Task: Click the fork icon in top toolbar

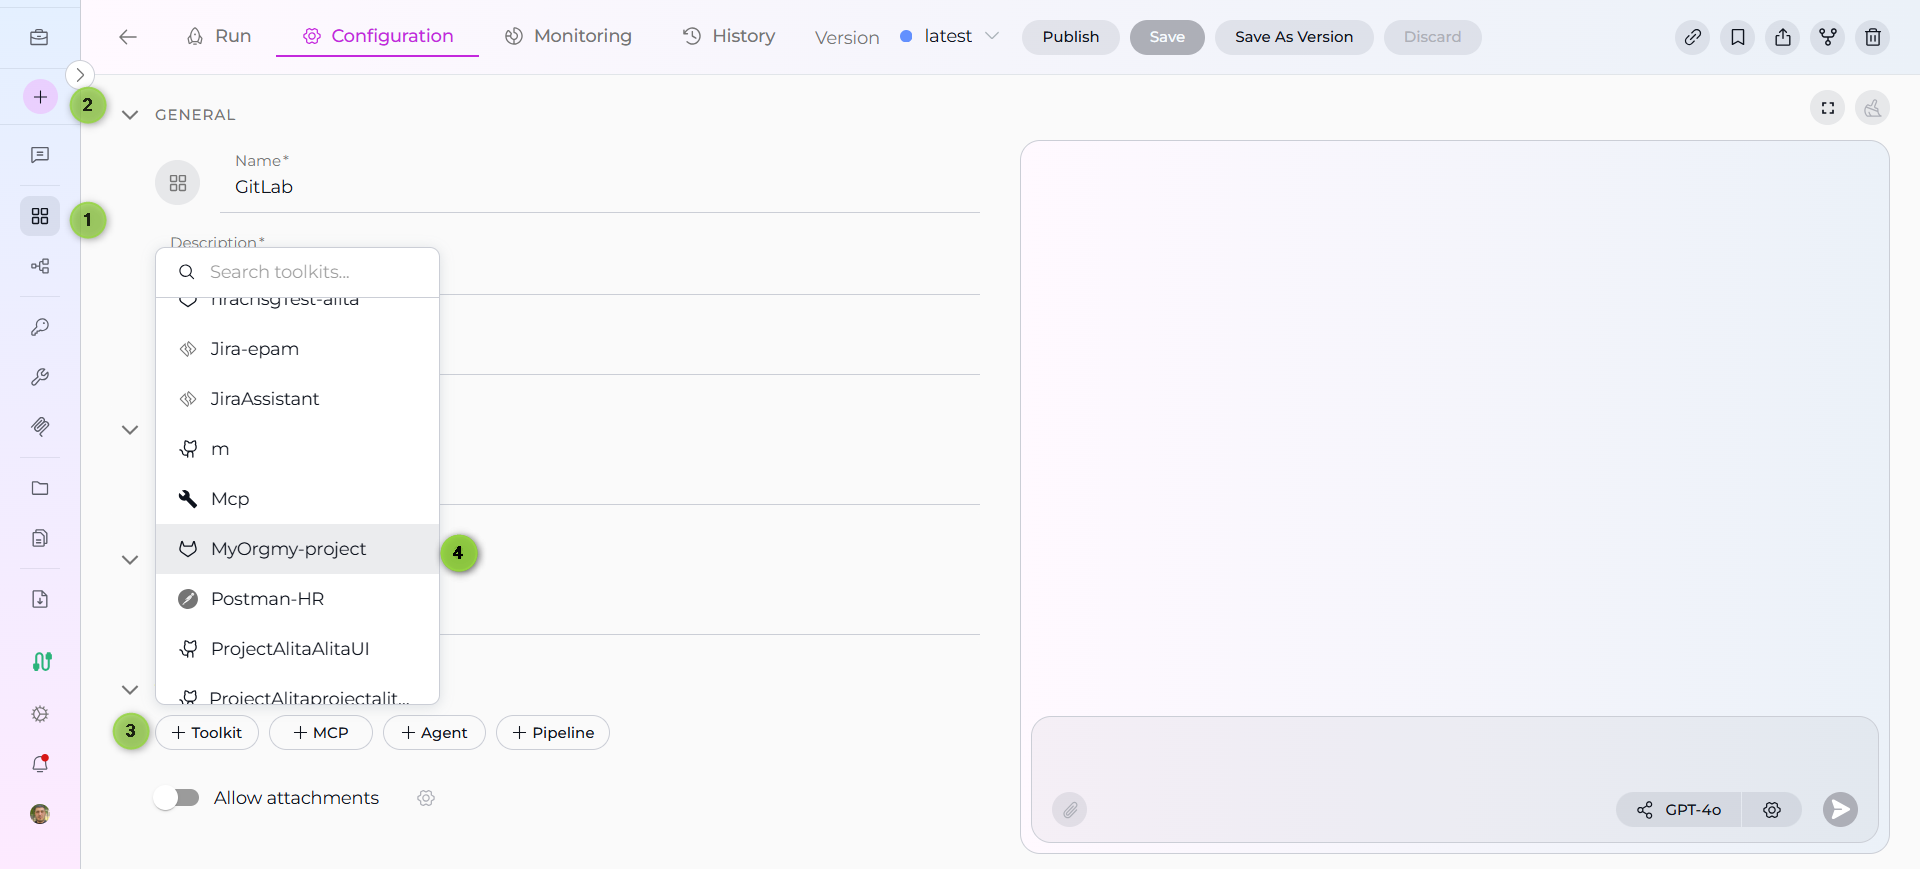Action: (1827, 37)
